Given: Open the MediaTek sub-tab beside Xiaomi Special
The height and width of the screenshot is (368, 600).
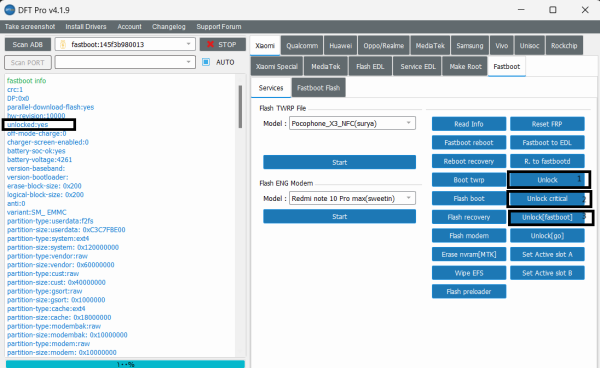Looking at the screenshot, I should click(x=326, y=67).
